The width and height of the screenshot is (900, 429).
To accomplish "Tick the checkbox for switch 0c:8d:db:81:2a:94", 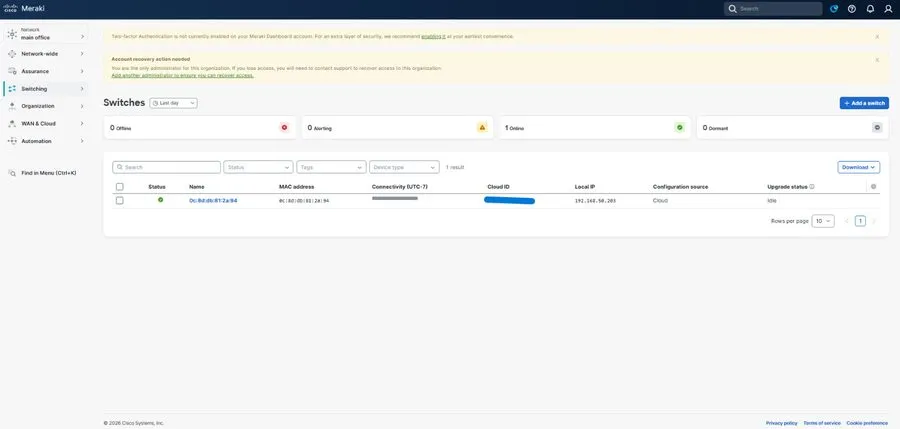I will (x=119, y=200).
